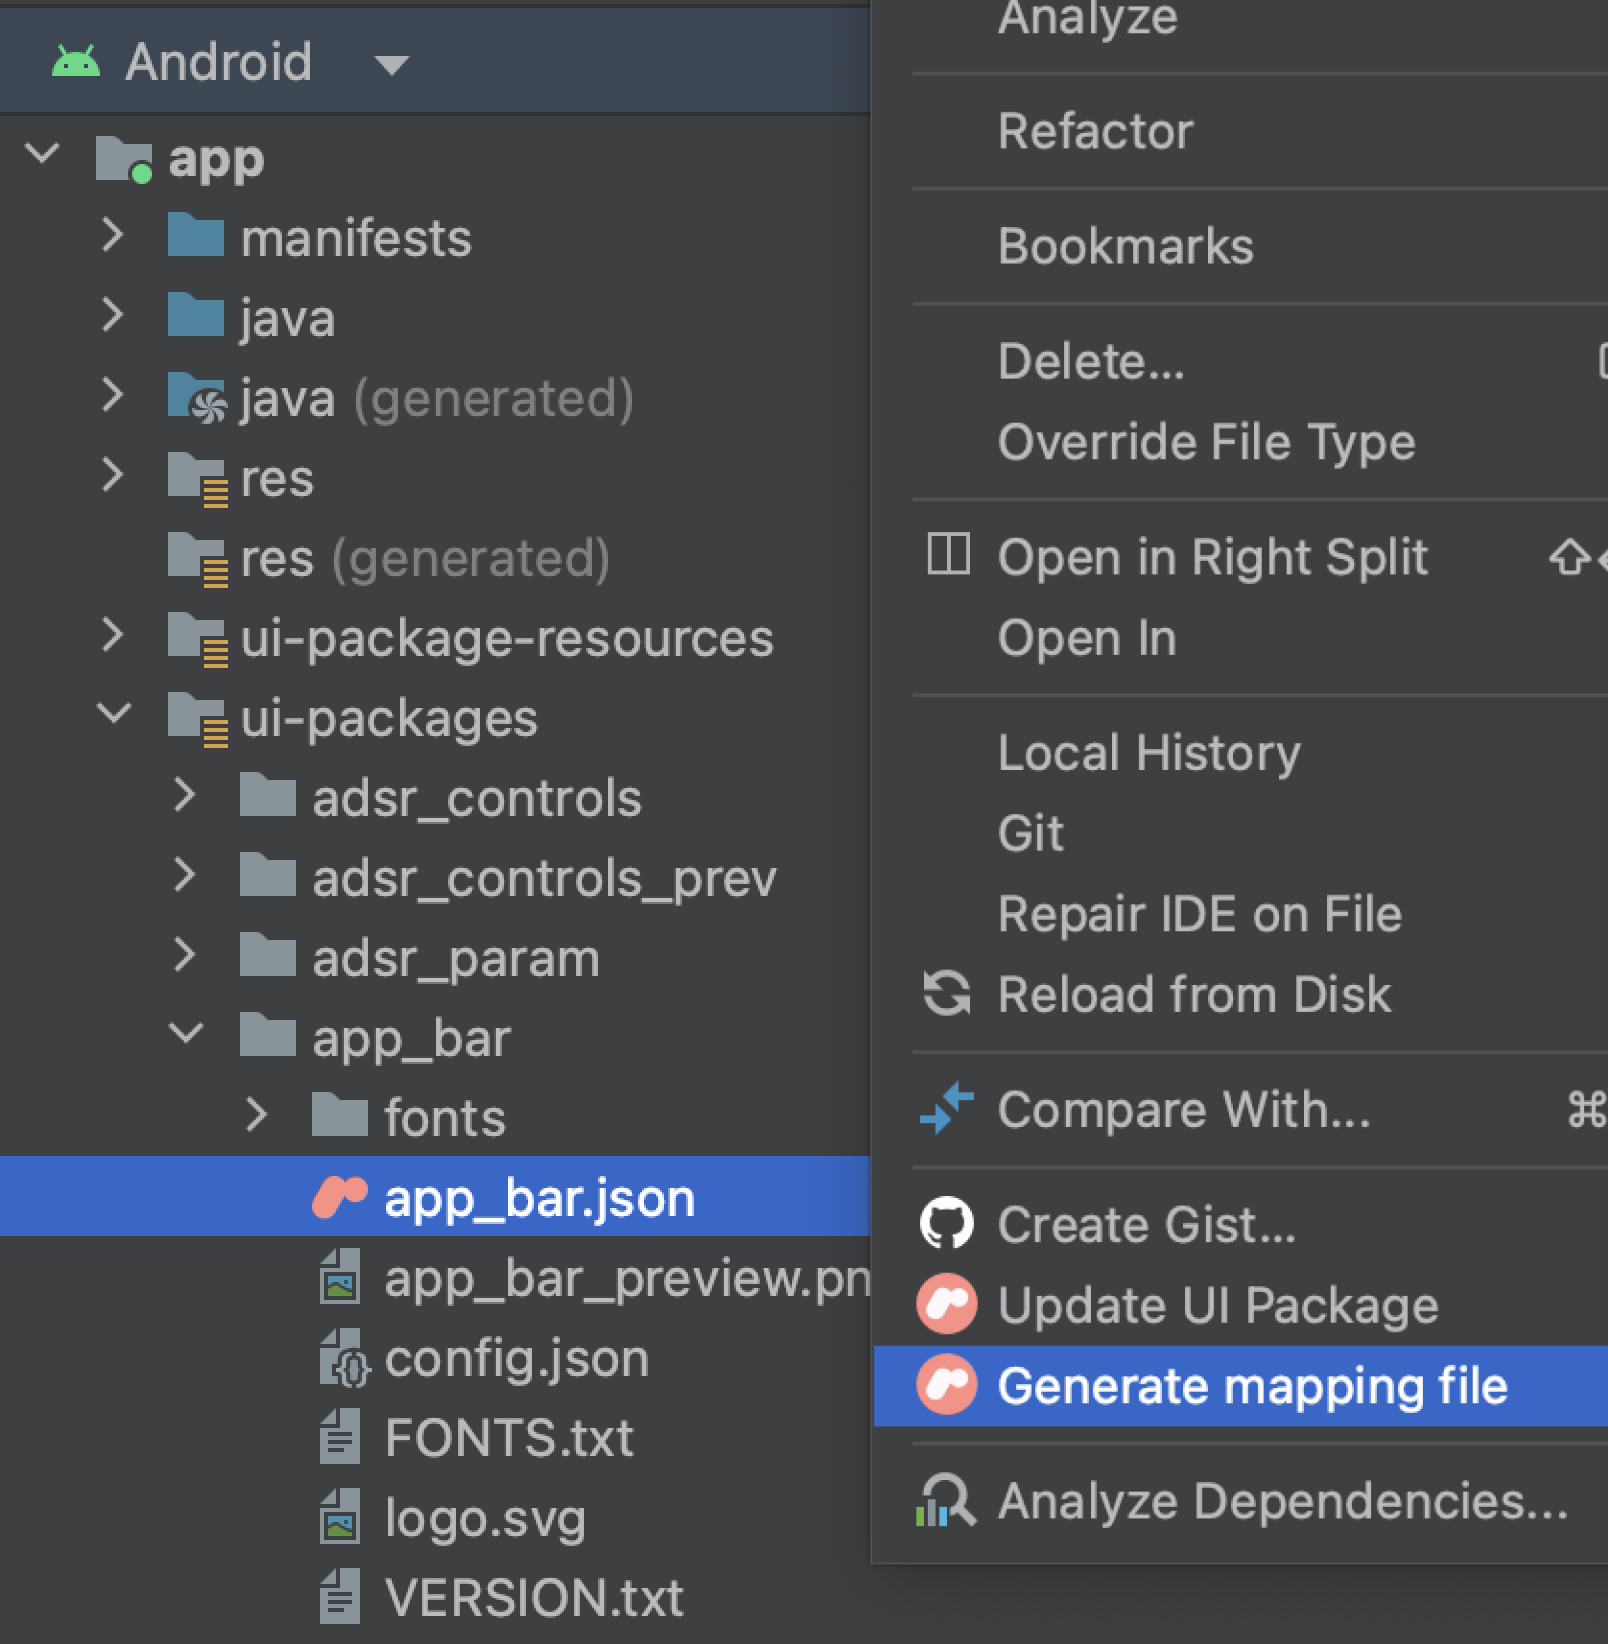Click the adsr_param folder icon
This screenshot has width=1608, height=1644.
[268, 955]
